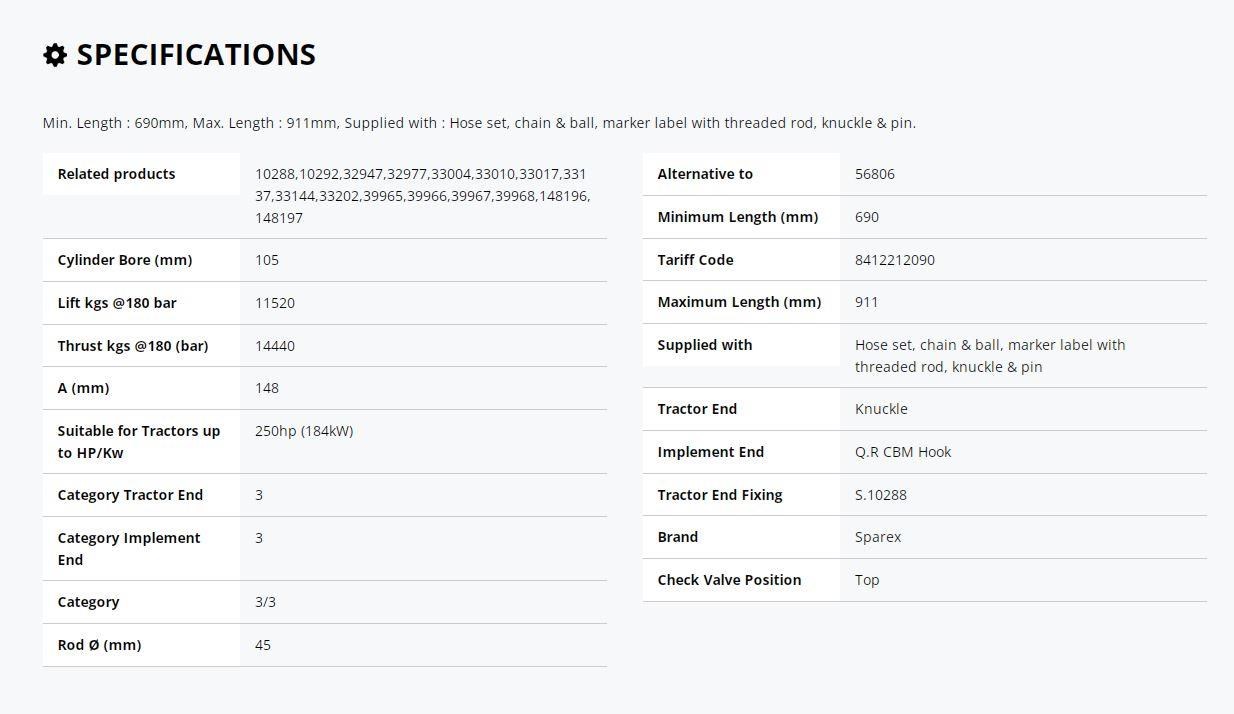The height and width of the screenshot is (714, 1234).
Task: Click the Tractor End Fixing value S.10288
Action: pos(881,495)
